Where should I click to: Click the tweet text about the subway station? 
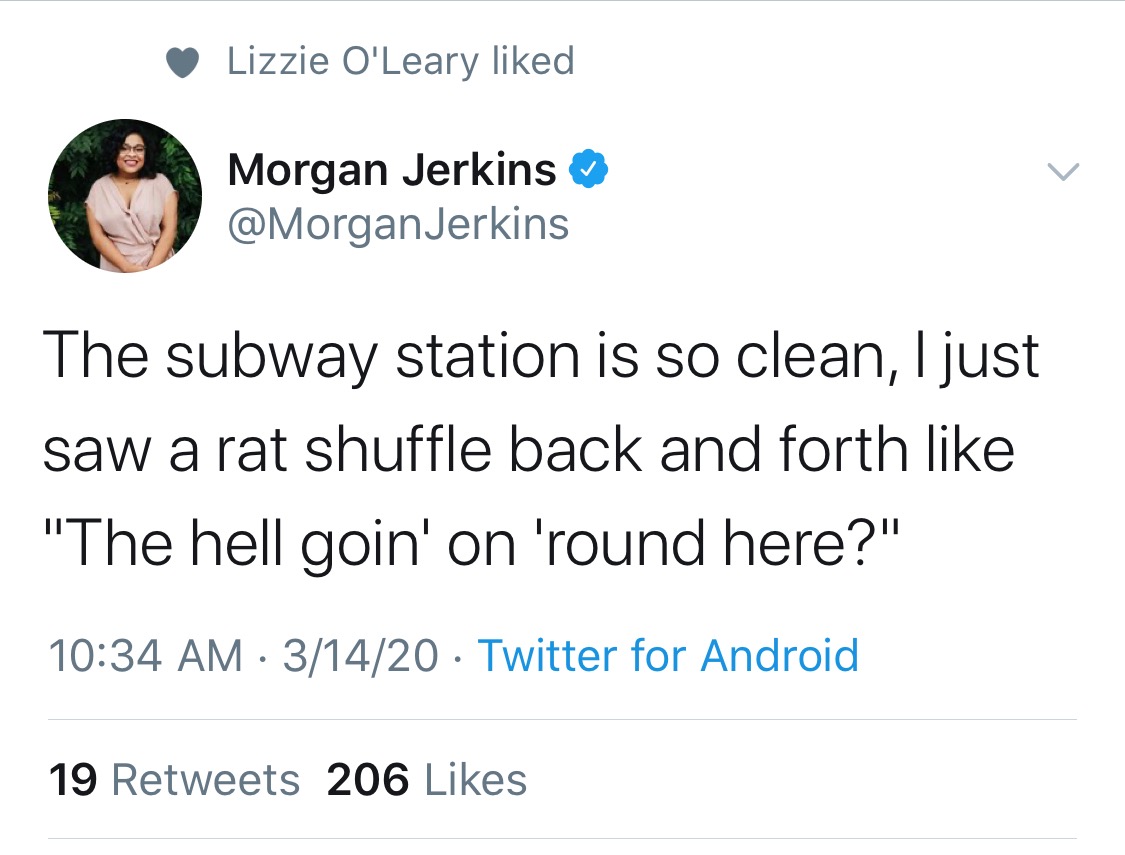tap(541, 449)
